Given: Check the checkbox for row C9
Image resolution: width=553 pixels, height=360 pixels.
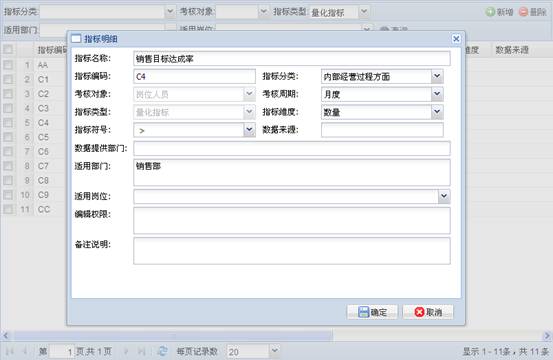Looking at the screenshot, I should point(8,195).
